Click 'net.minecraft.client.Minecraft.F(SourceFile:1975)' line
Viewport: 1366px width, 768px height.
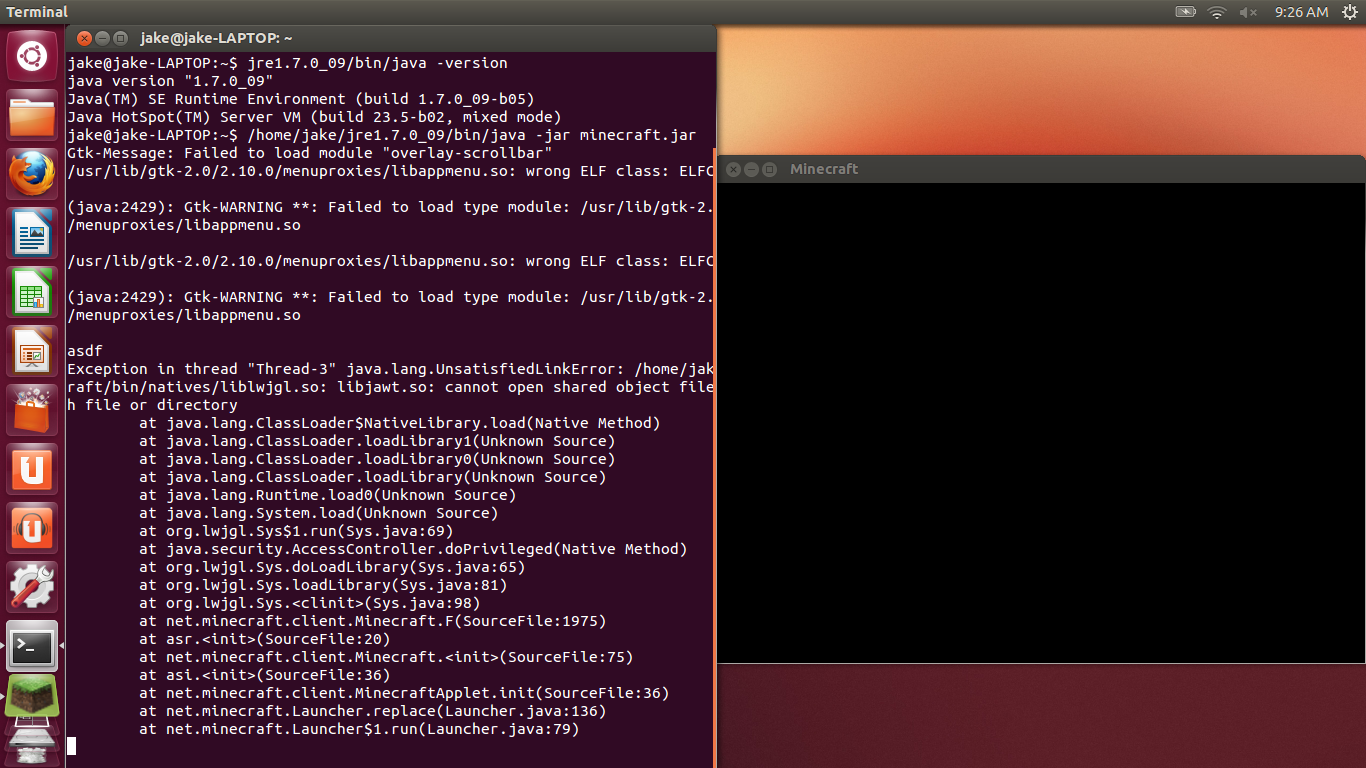coord(373,621)
